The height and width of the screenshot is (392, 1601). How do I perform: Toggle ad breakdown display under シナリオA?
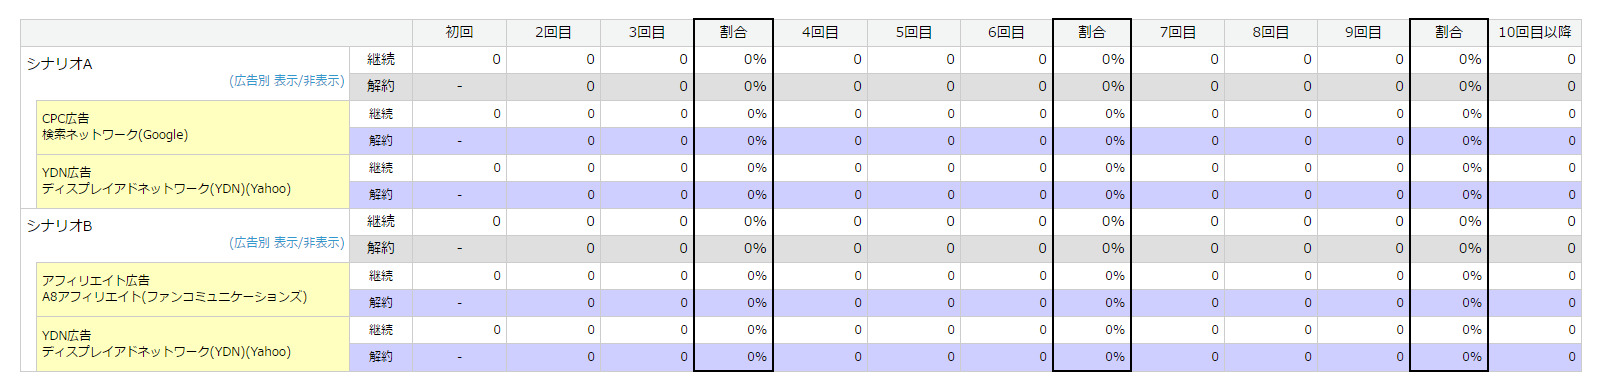pos(287,80)
